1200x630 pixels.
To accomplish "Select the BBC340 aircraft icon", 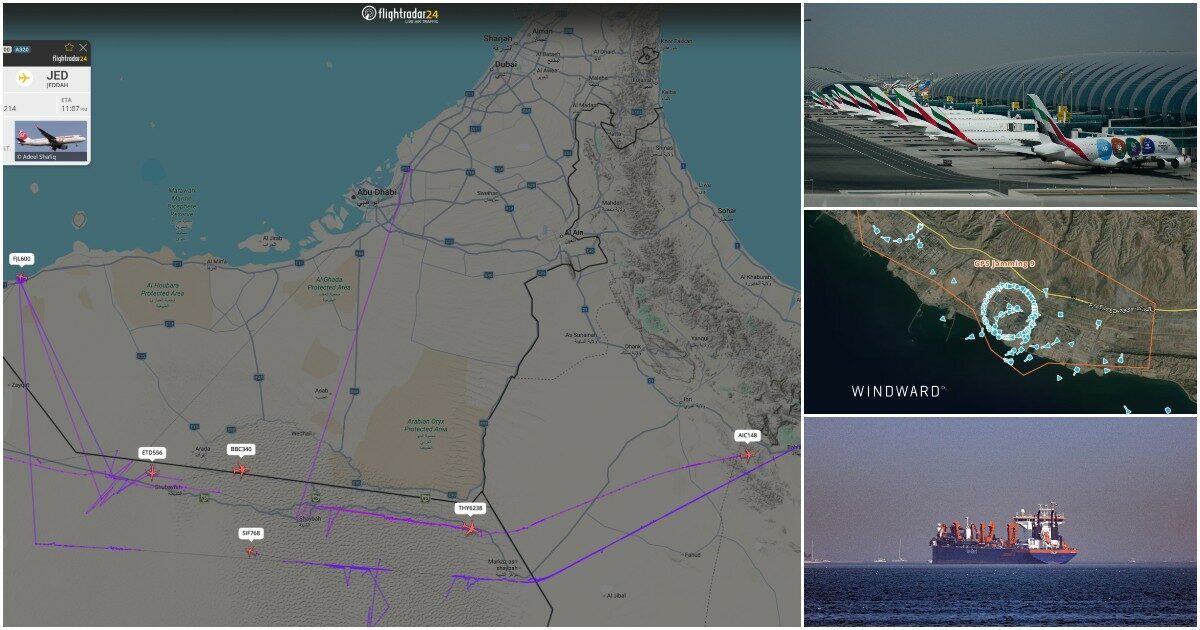I will [240, 469].
